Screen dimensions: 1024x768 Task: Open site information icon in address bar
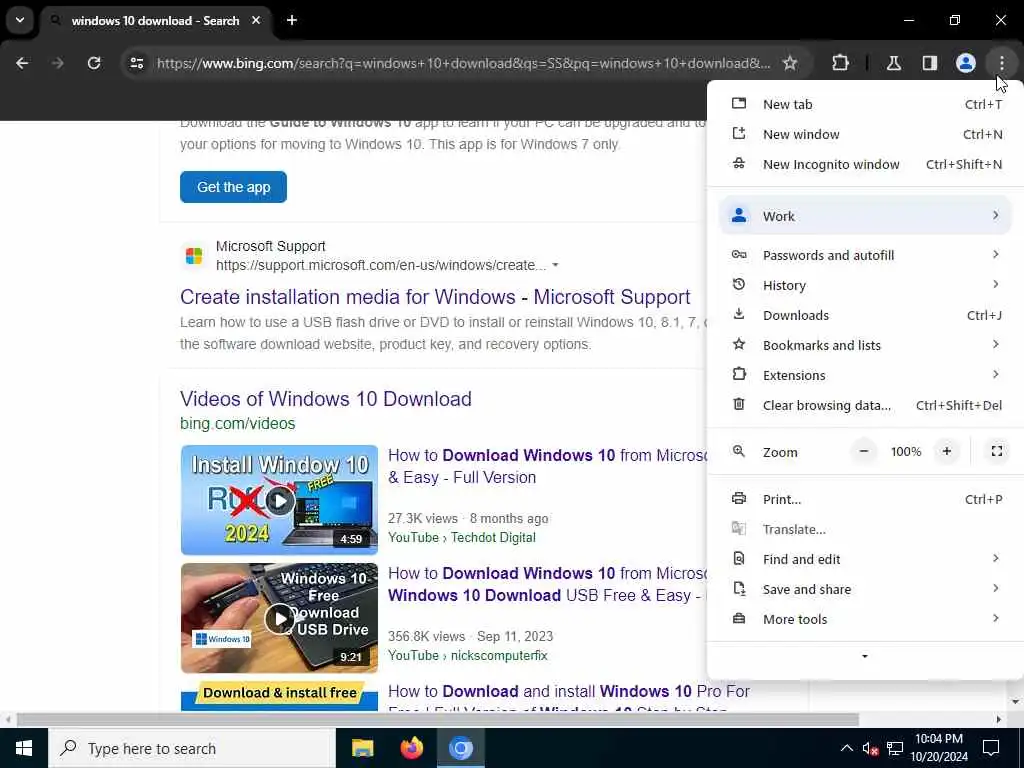pos(136,63)
